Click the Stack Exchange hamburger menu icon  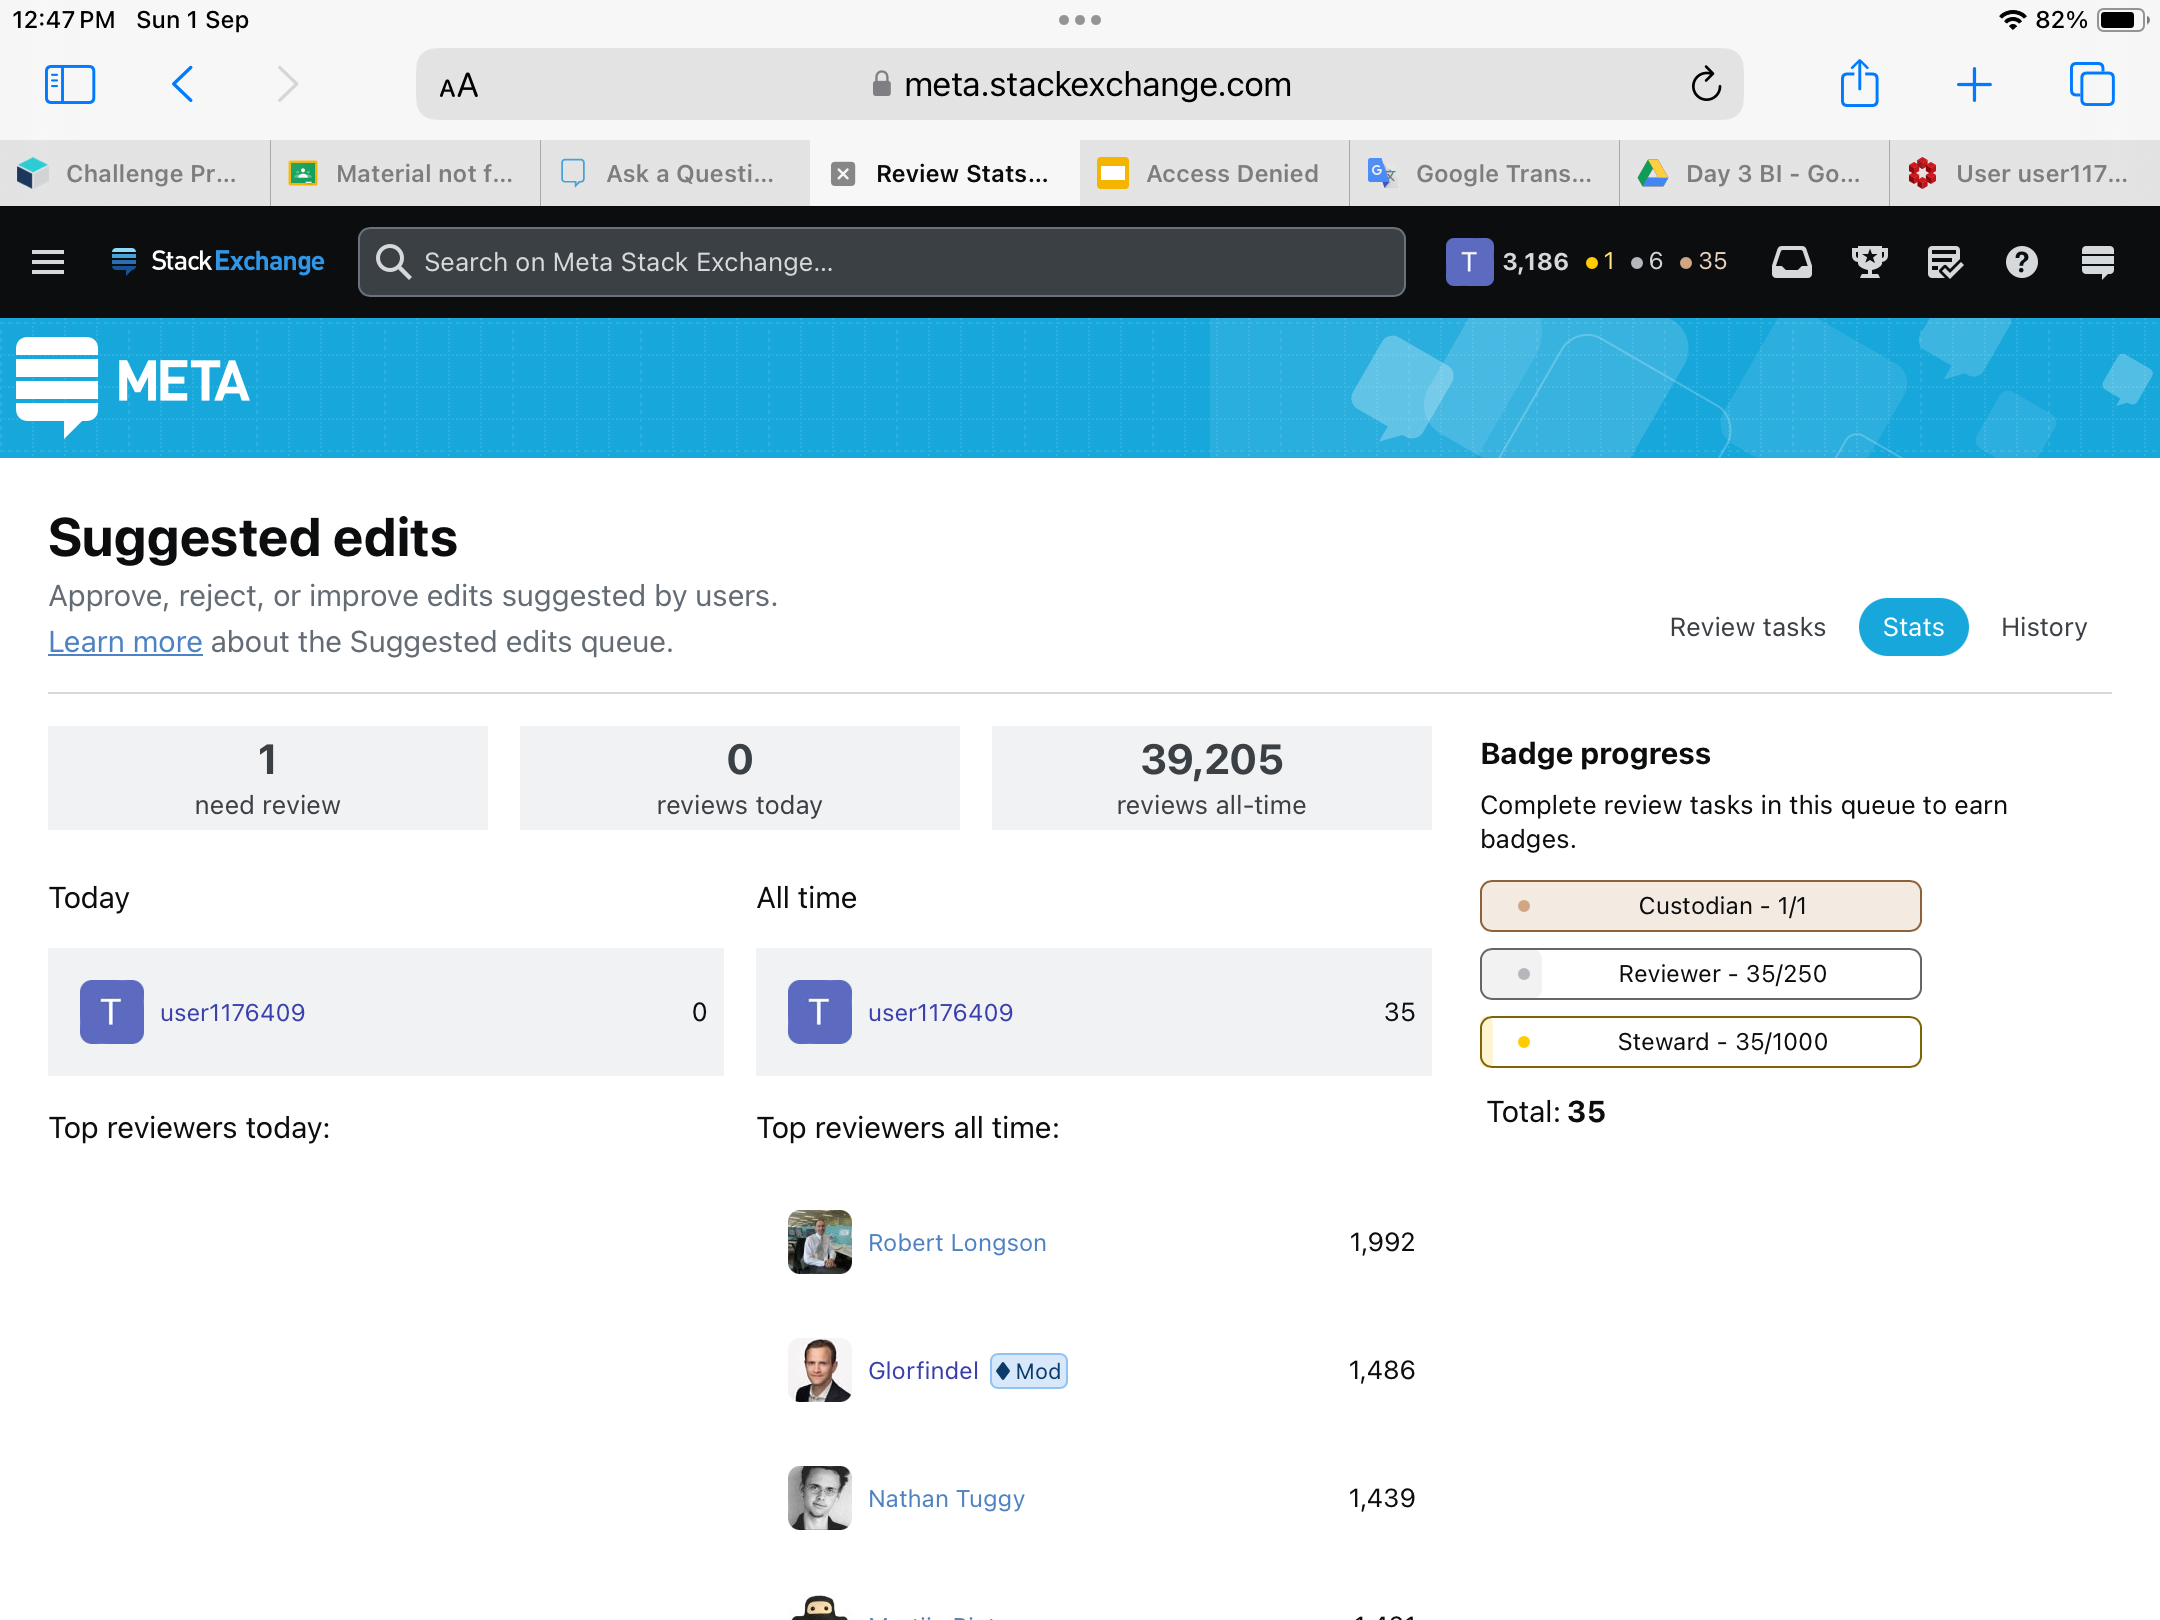tap(46, 260)
